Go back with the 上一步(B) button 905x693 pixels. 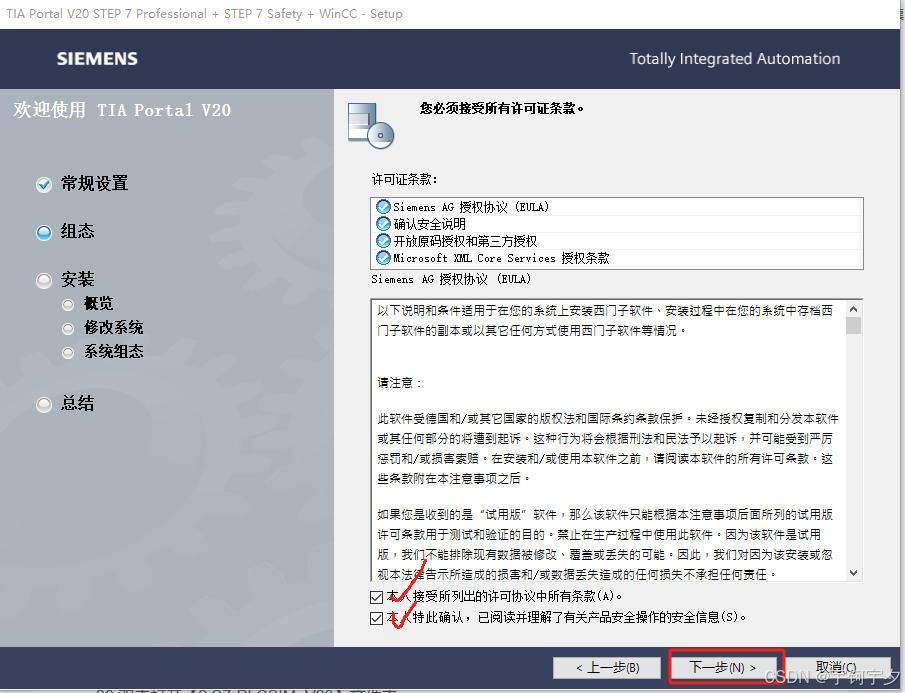coord(607,668)
